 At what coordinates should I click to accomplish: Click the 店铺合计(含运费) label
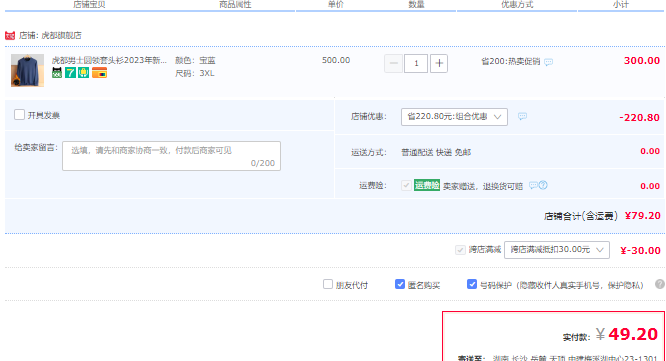581,216
